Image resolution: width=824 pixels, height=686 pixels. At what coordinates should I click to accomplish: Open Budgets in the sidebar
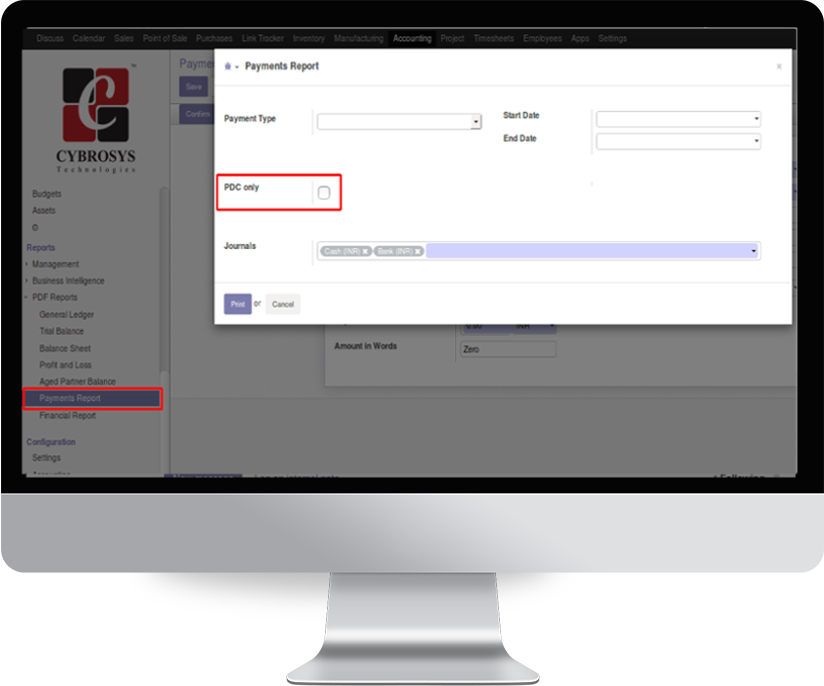(47, 194)
